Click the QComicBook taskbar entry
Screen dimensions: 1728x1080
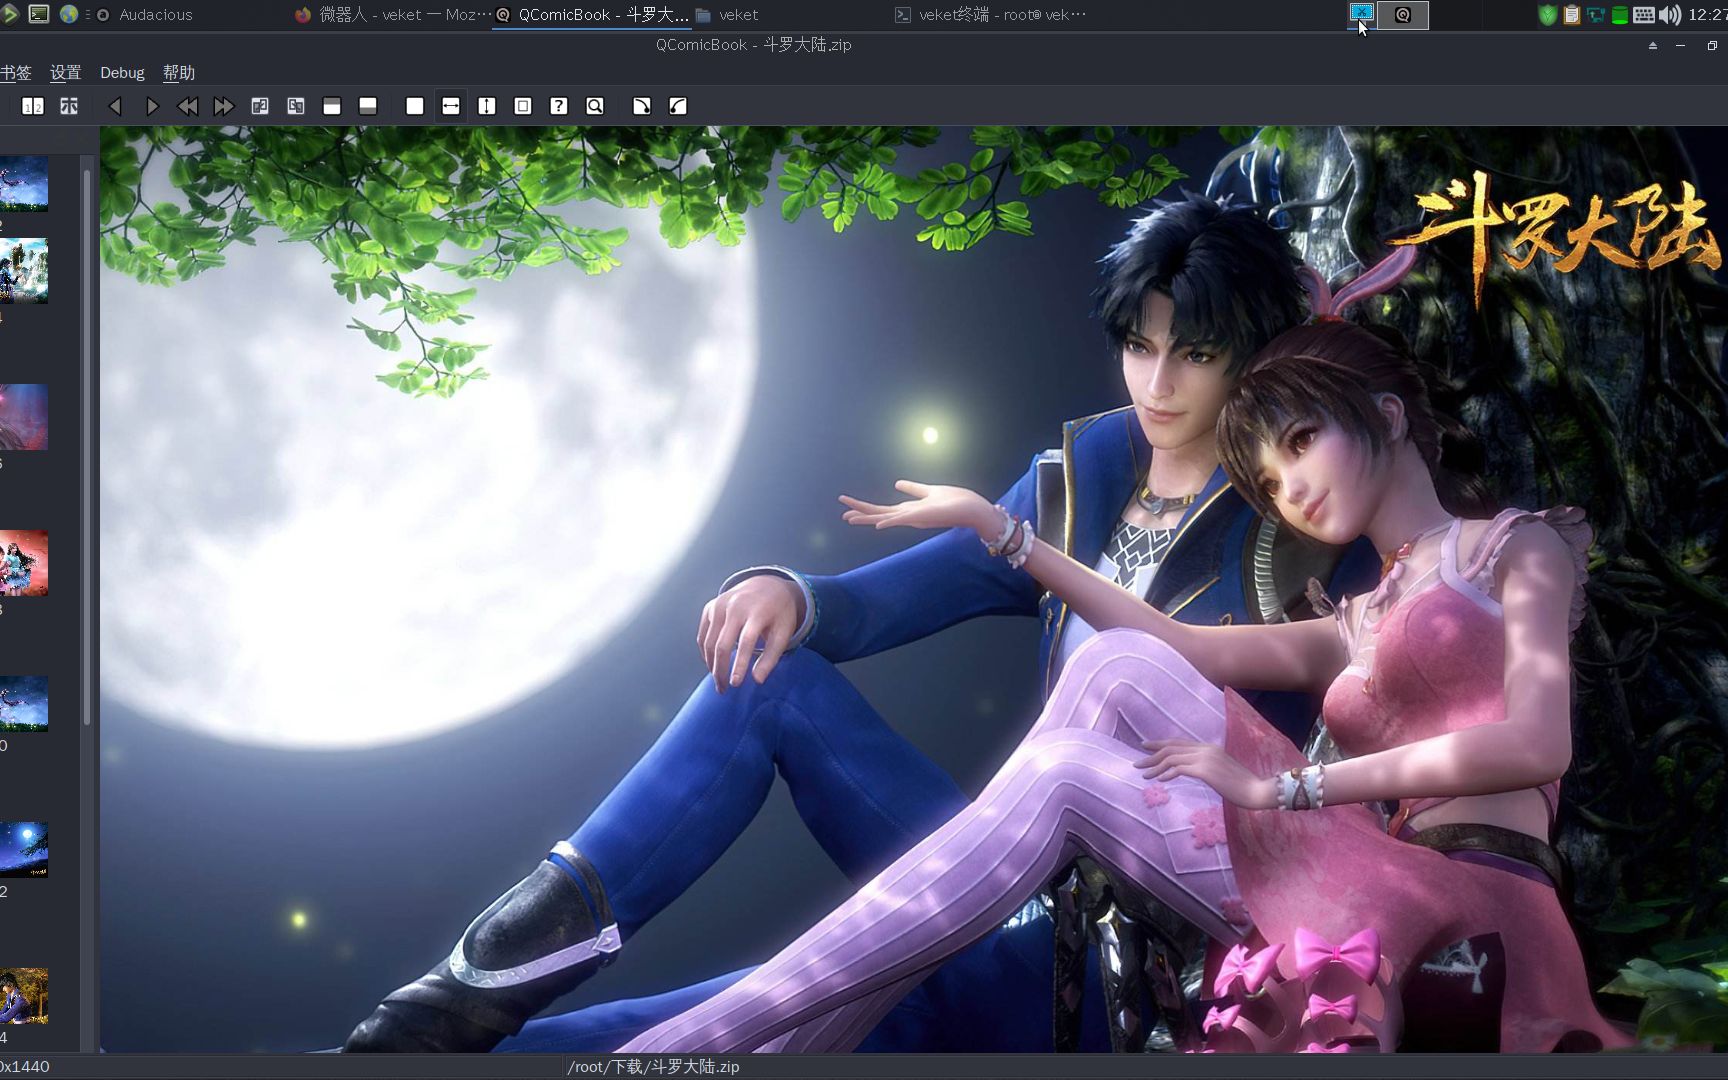592,14
